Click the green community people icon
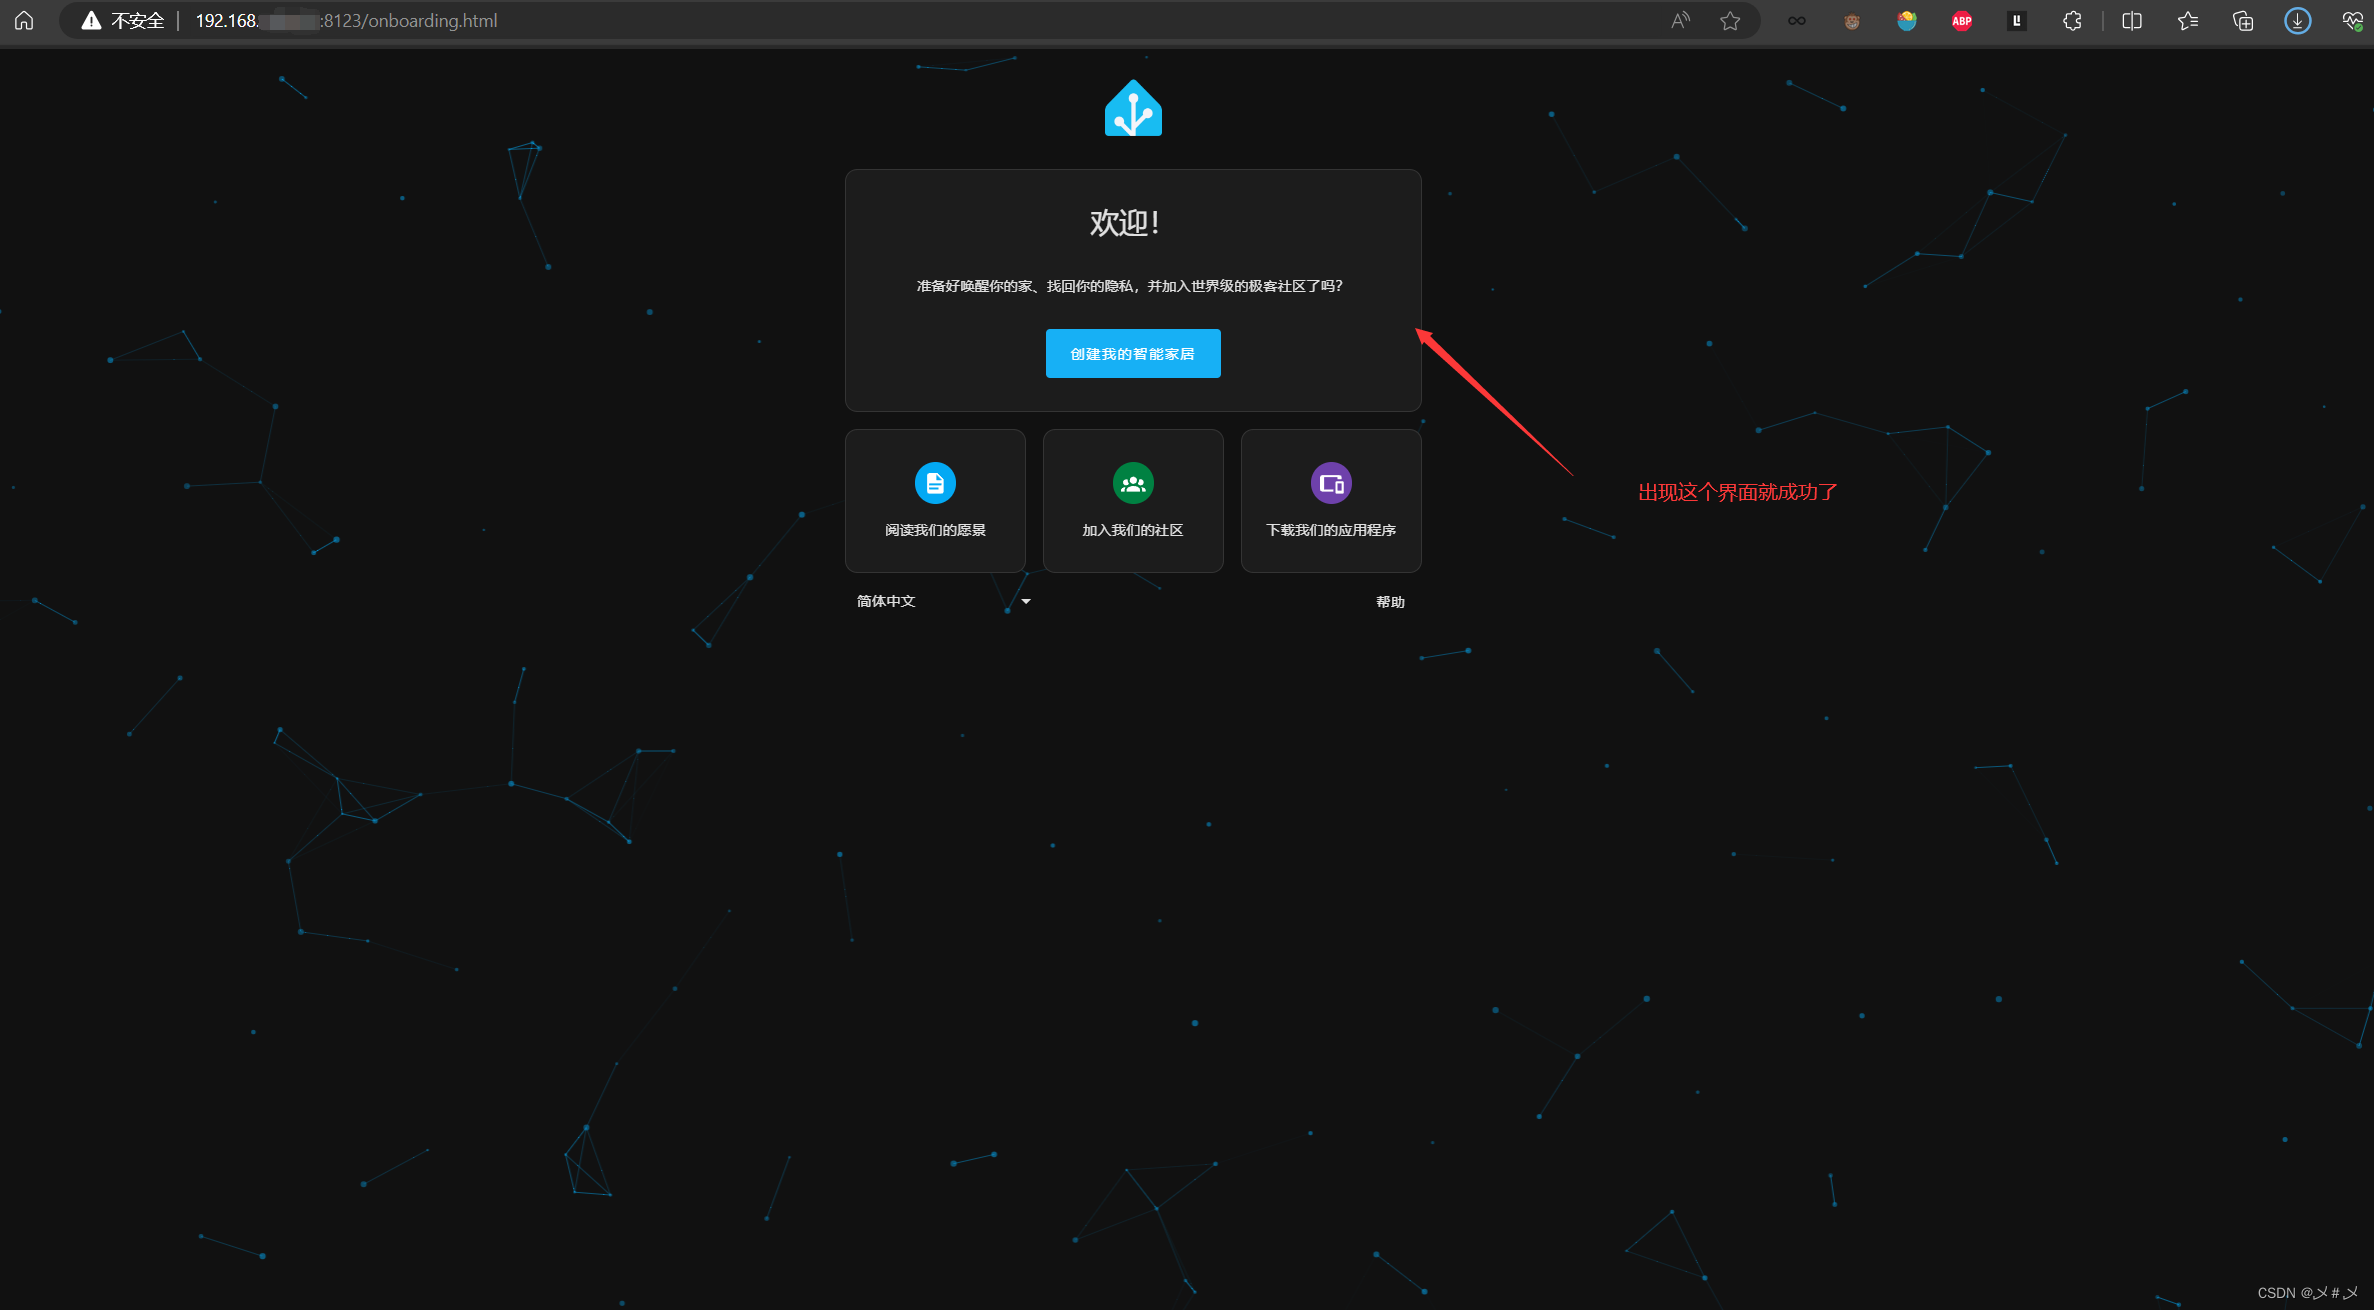Screen dimensions: 2374x1310 [x=1133, y=484]
